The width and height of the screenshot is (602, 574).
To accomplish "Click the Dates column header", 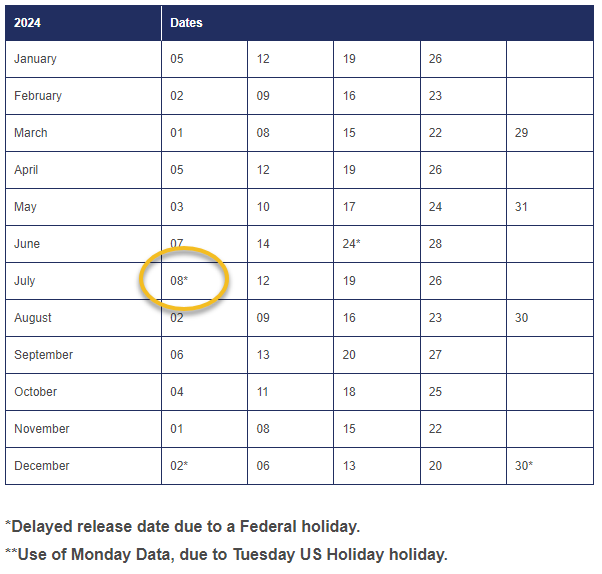I will [x=186, y=22].
